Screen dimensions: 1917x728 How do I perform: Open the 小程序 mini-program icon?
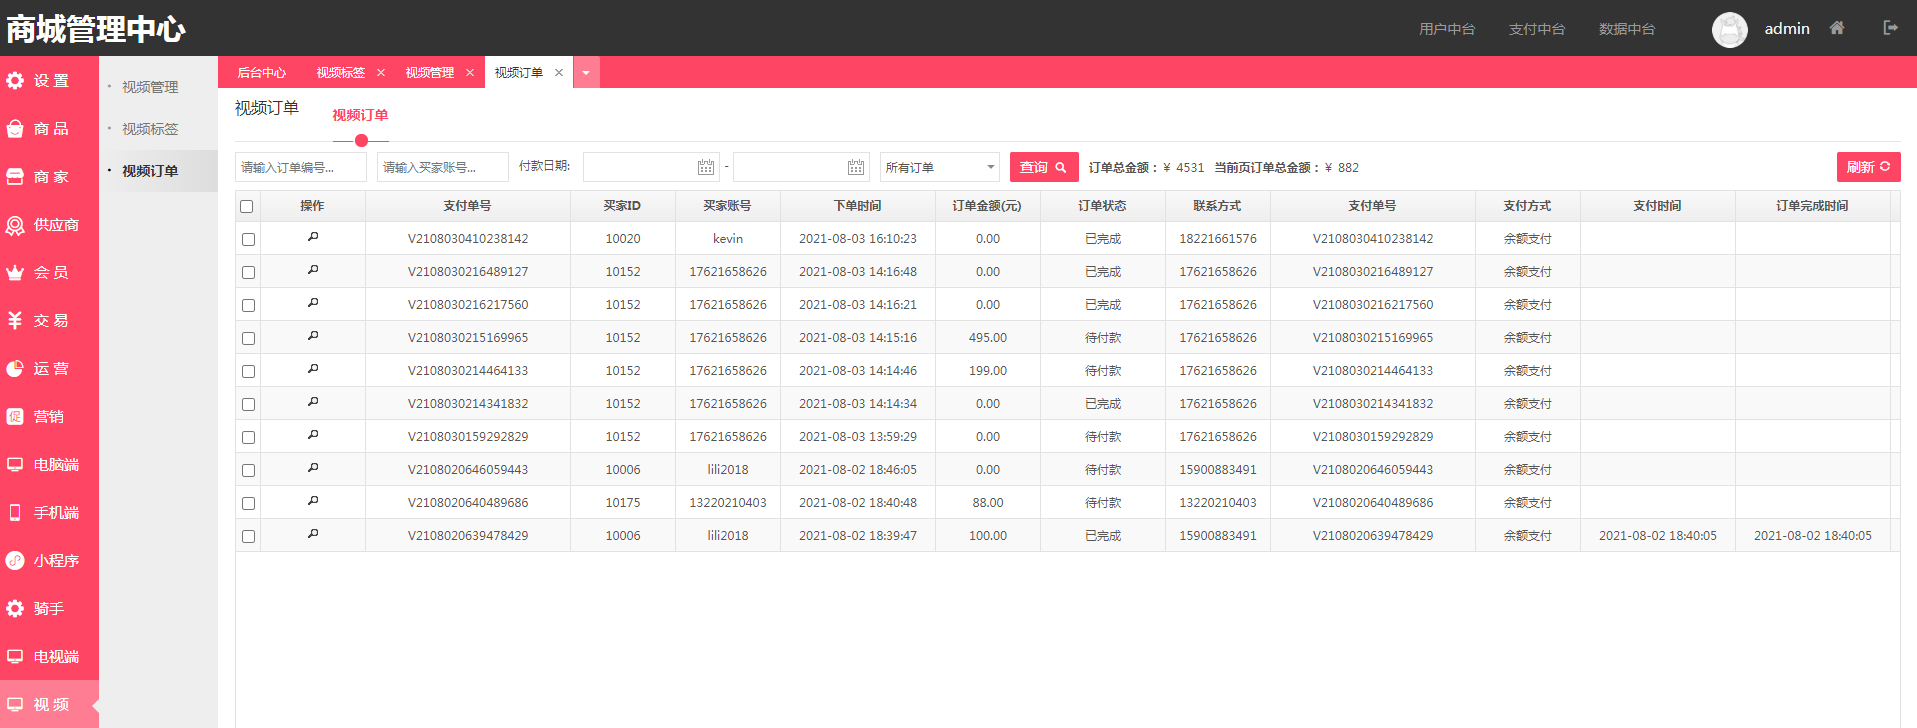tap(15, 561)
